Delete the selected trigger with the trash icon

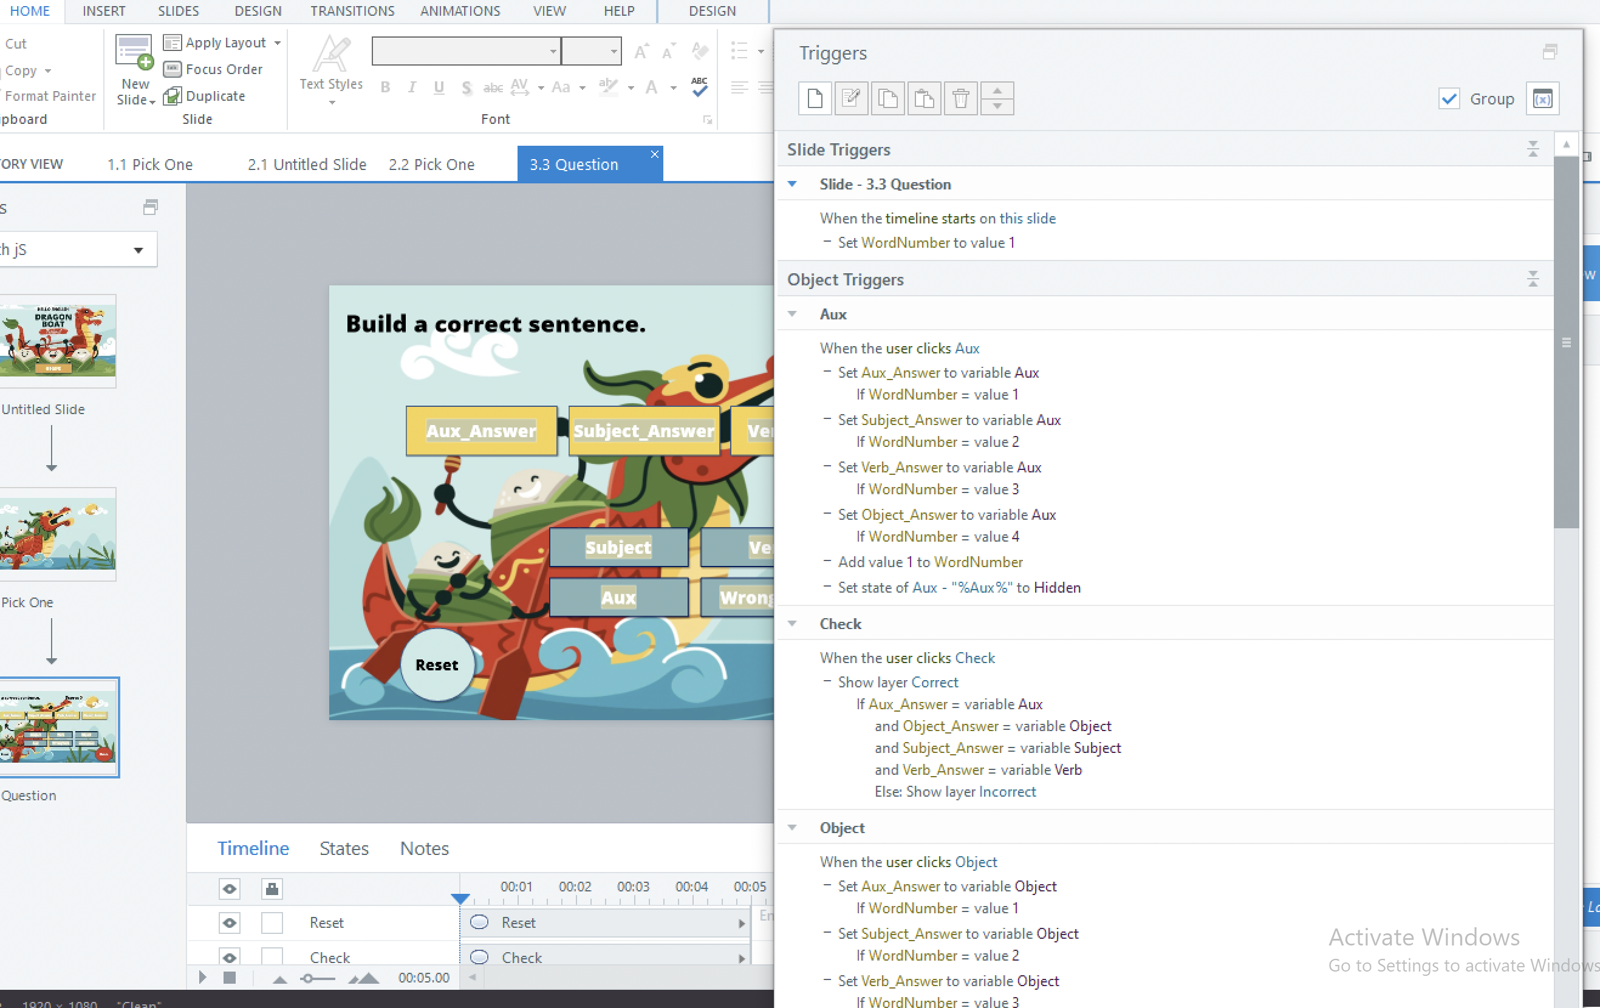pos(960,98)
